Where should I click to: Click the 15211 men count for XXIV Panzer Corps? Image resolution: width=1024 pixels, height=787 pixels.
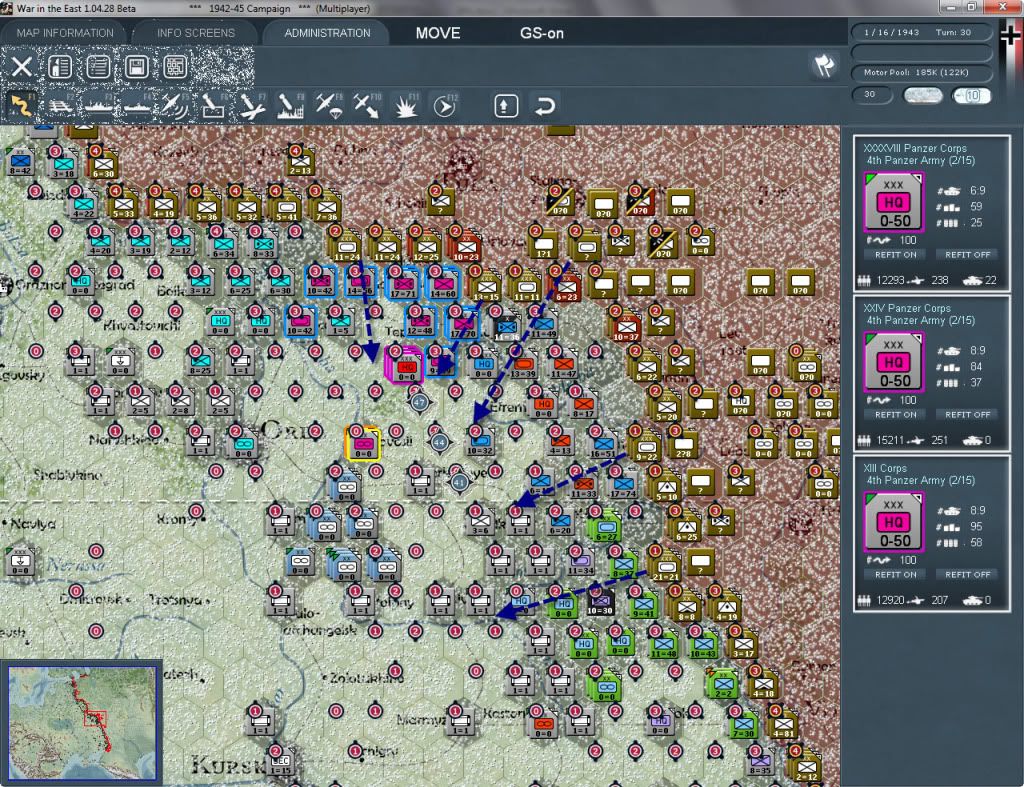pos(890,440)
